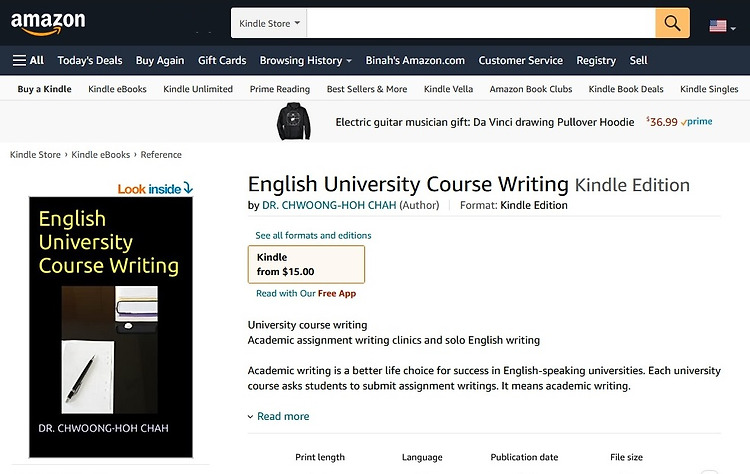Open the book cover image
Viewport: 750px width, 474px height.
coord(111,327)
